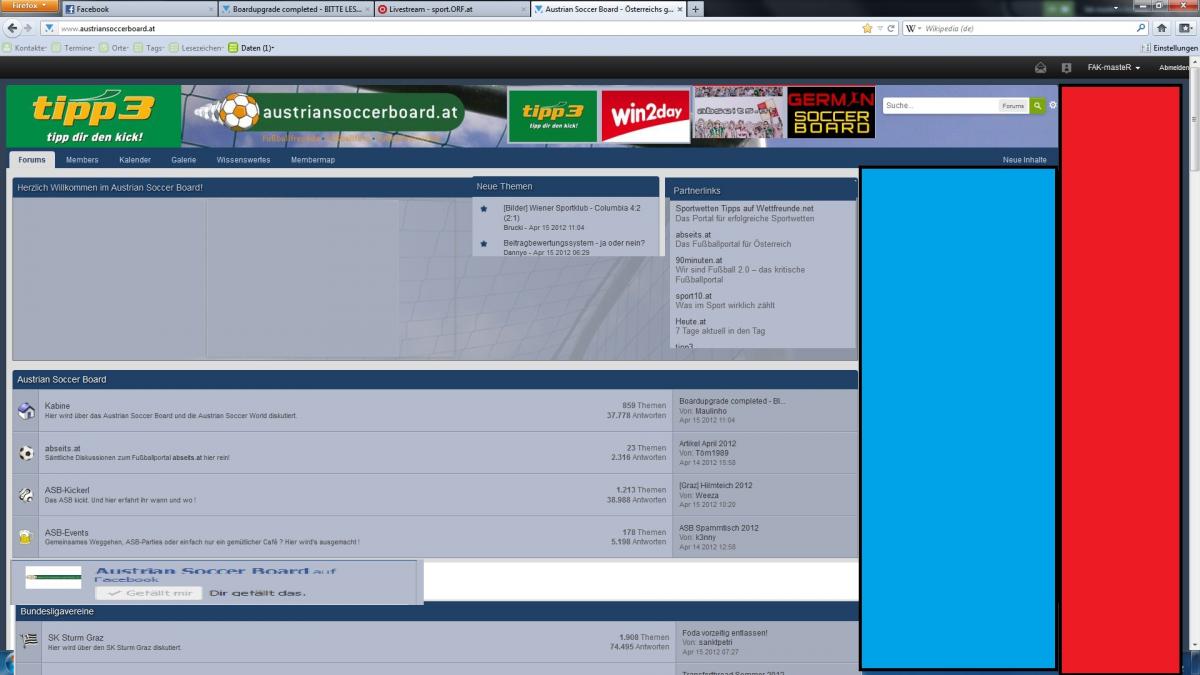The image size is (1200, 675).
Task: Click the bookmark star in the address bar
Action: (x=867, y=28)
